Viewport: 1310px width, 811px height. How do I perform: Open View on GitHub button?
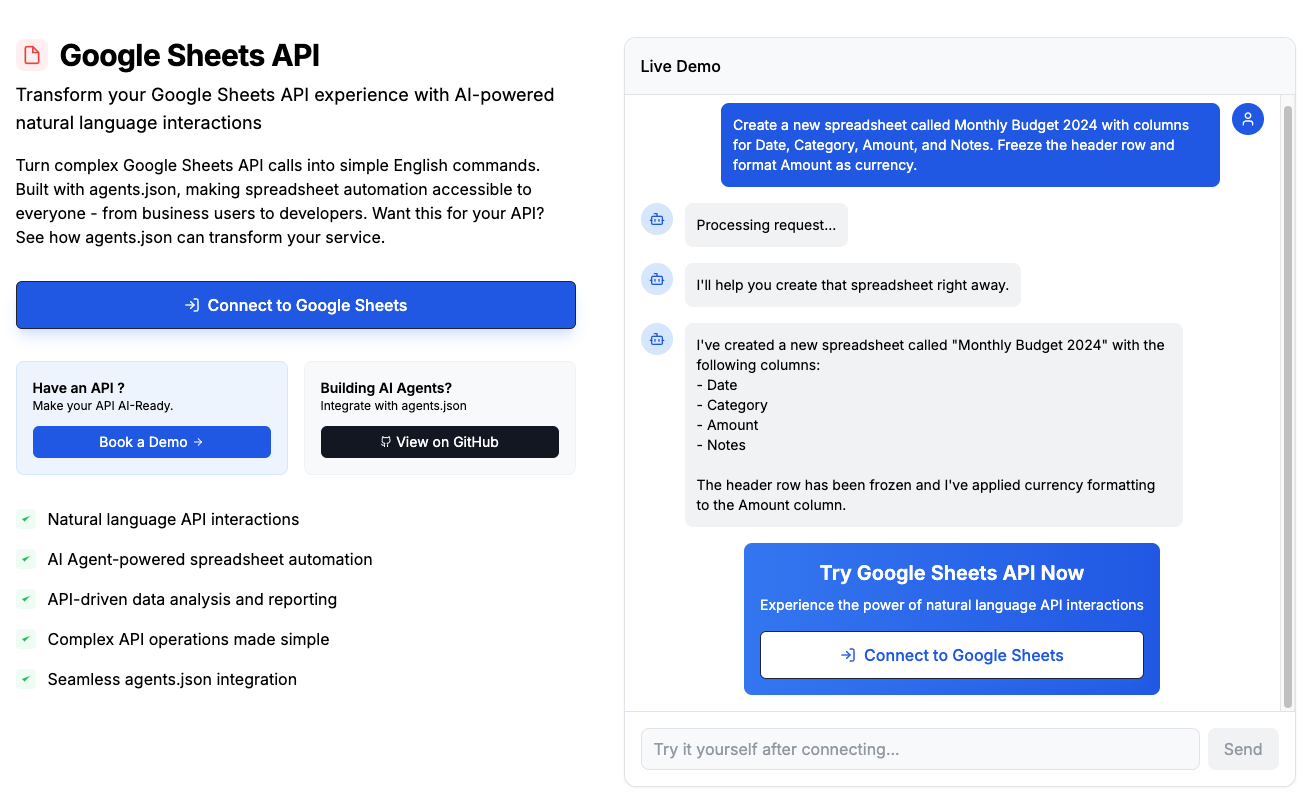[439, 442]
